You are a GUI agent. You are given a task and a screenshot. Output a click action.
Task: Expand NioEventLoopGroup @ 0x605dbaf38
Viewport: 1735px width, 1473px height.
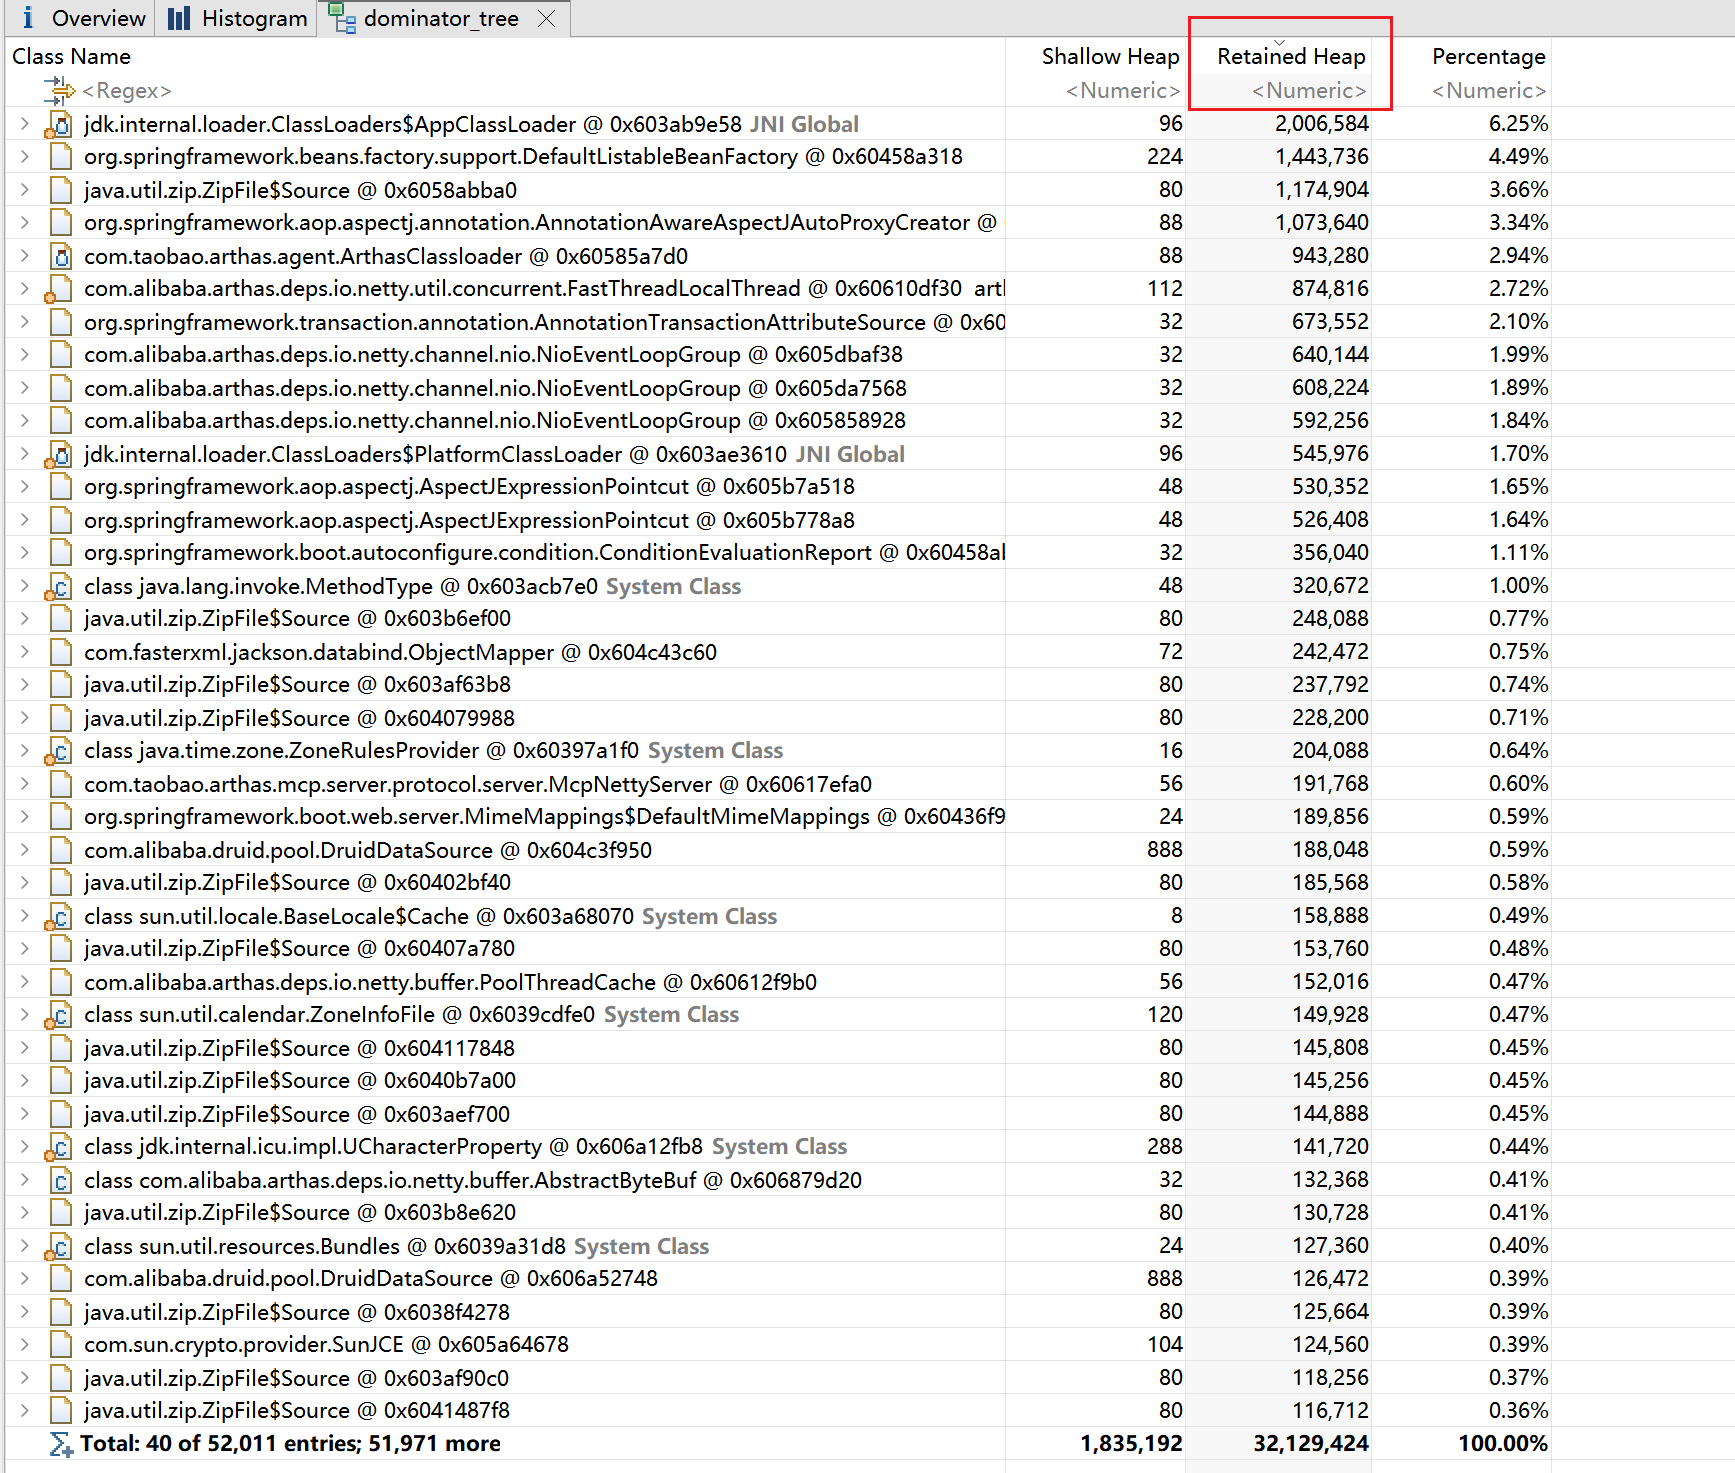point(24,355)
